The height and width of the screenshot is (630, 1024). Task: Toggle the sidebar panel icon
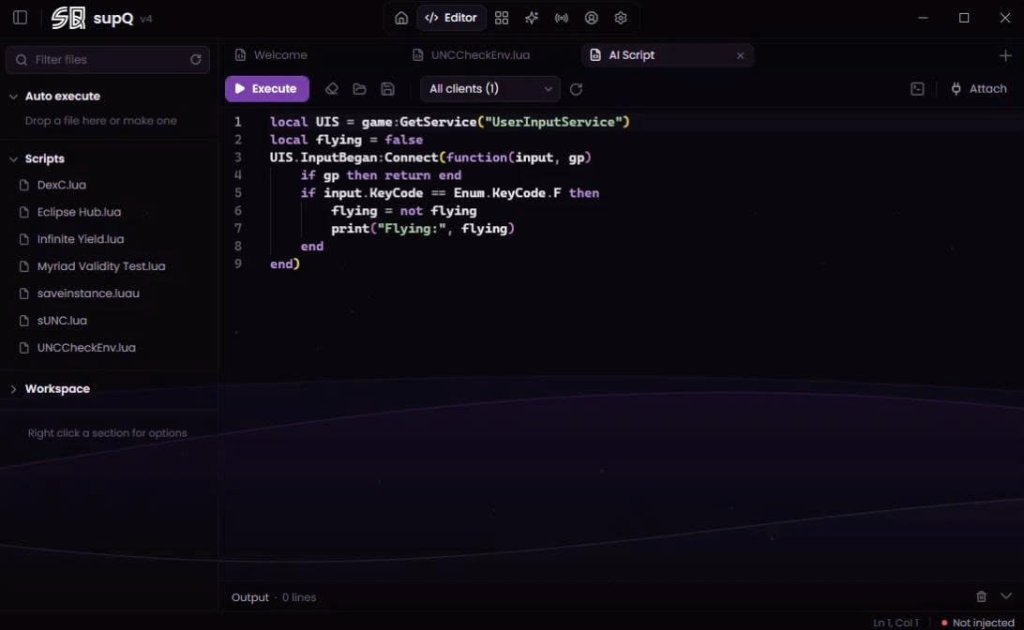coord(20,18)
